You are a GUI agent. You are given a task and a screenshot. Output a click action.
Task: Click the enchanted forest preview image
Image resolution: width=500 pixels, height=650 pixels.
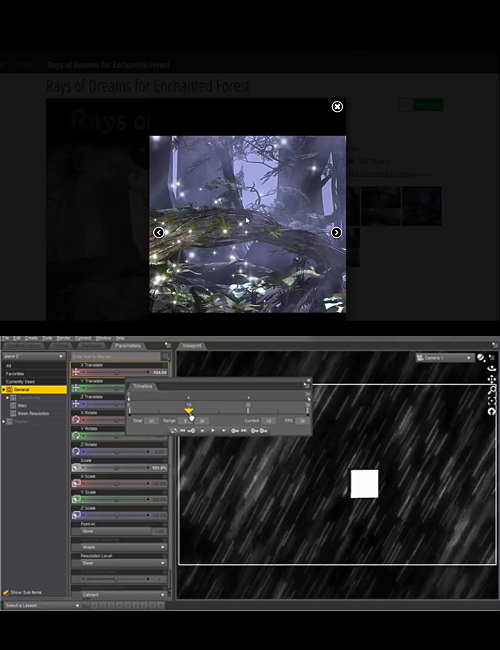(x=248, y=224)
